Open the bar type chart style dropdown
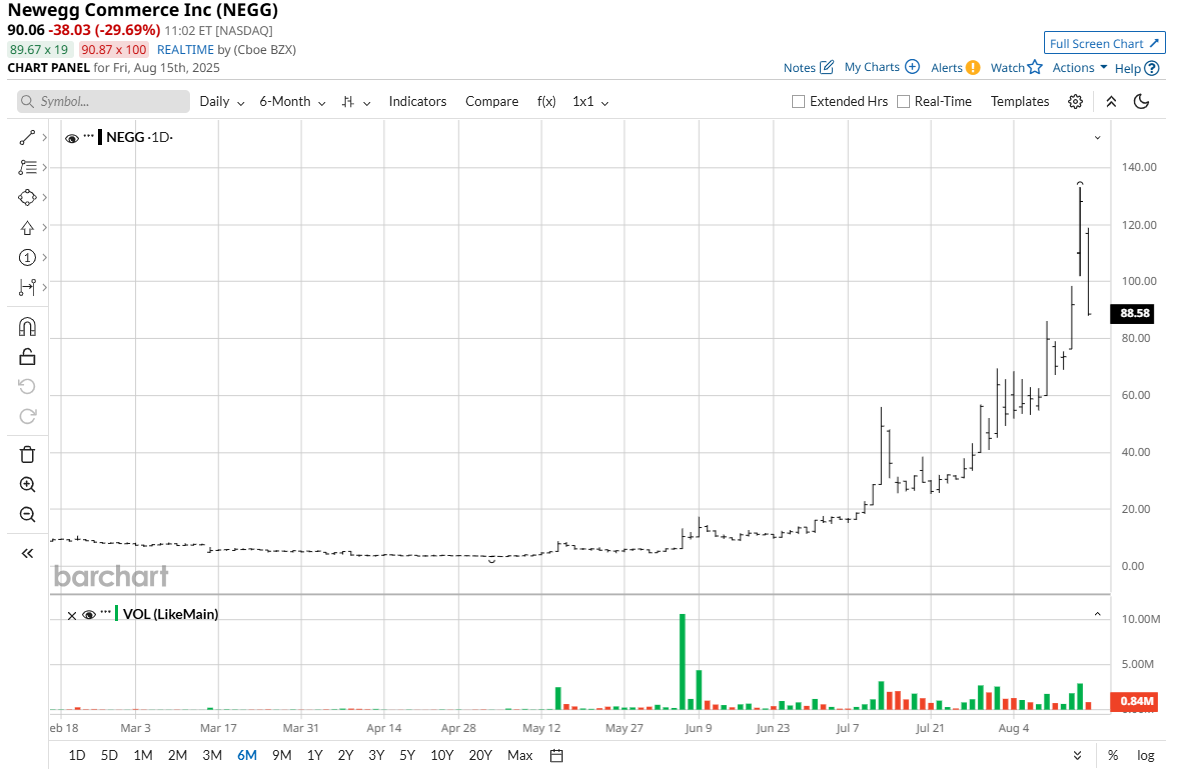 click(356, 102)
